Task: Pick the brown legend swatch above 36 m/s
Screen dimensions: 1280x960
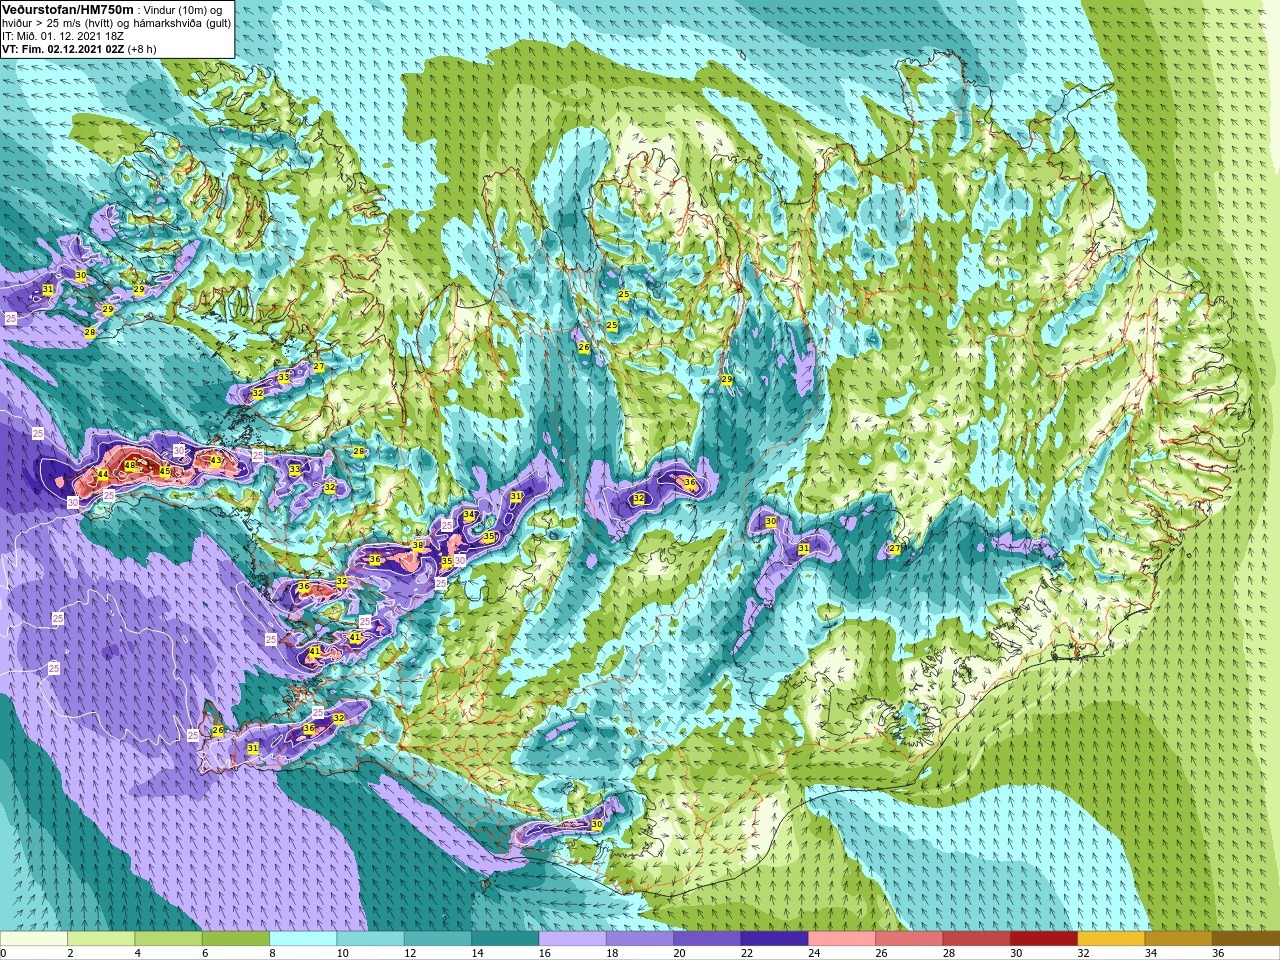Action: click(1246, 939)
